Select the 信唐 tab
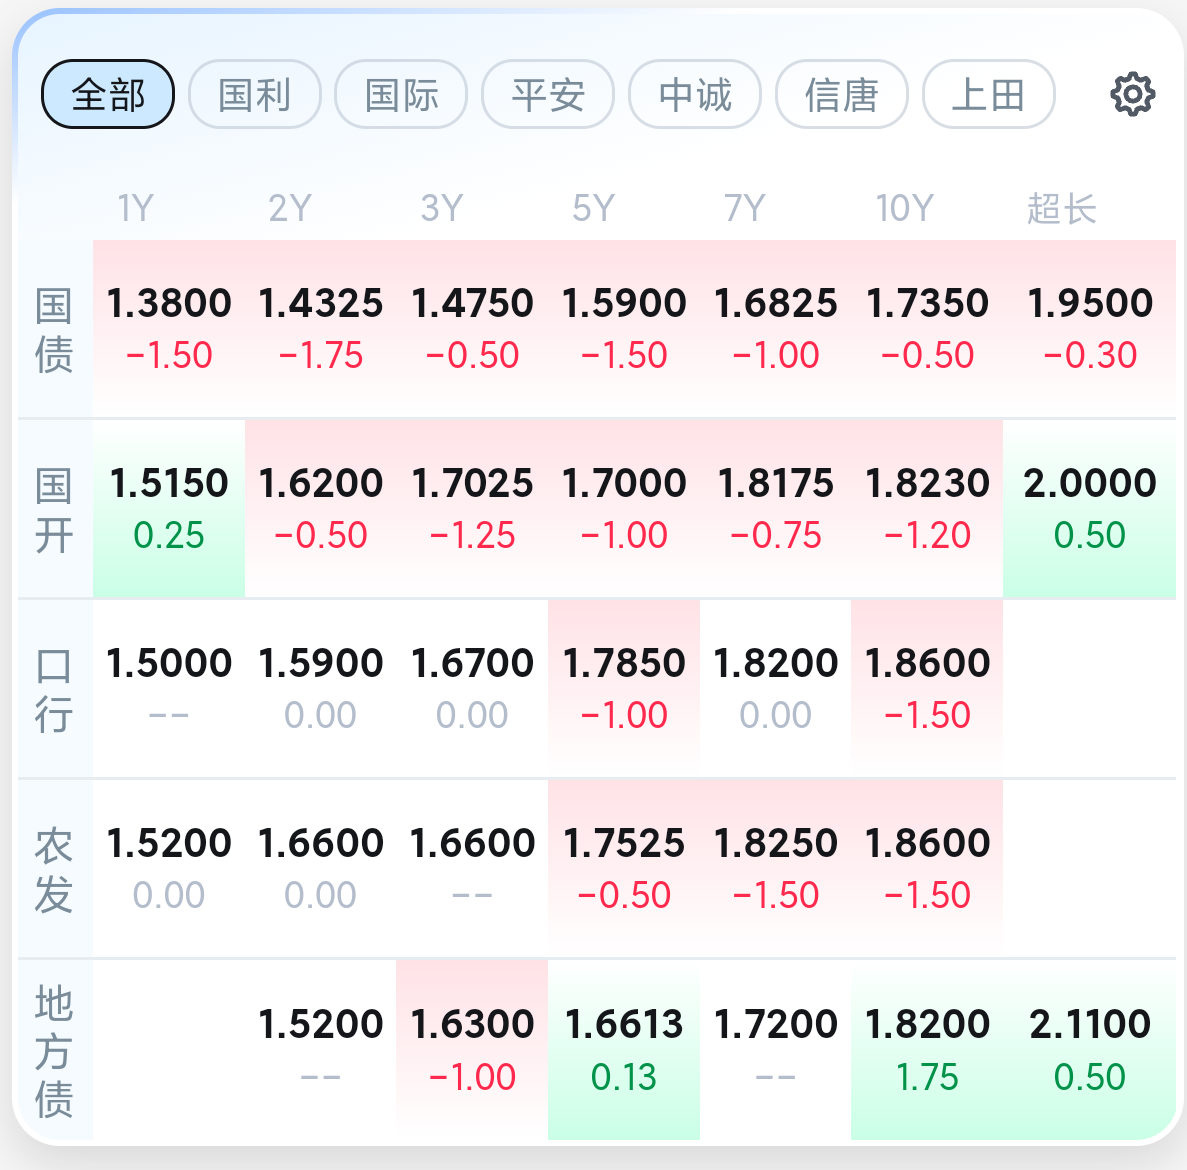The height and width of the screenshot is (1170, 1187). pyautogui.click(x=842, y=95)
